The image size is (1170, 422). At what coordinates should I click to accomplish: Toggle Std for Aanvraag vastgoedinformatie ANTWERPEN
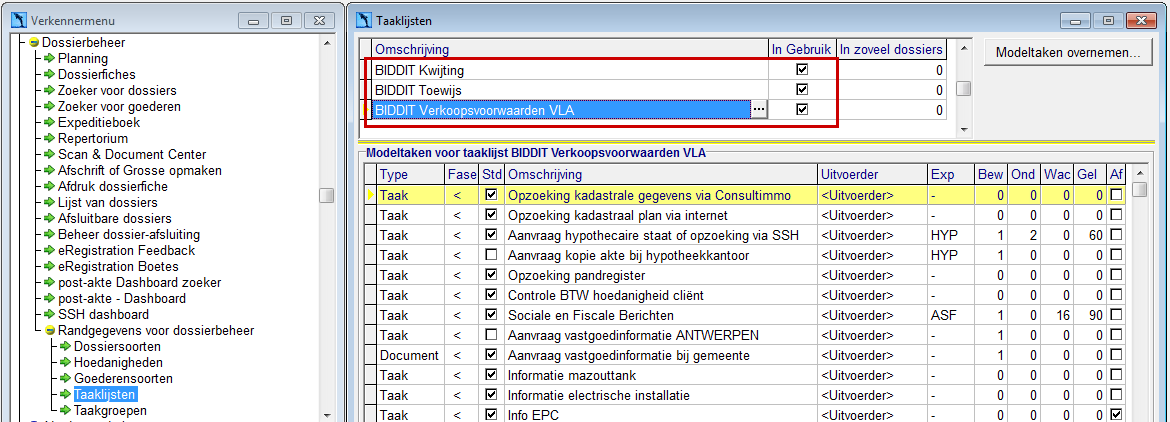[492, 336]
